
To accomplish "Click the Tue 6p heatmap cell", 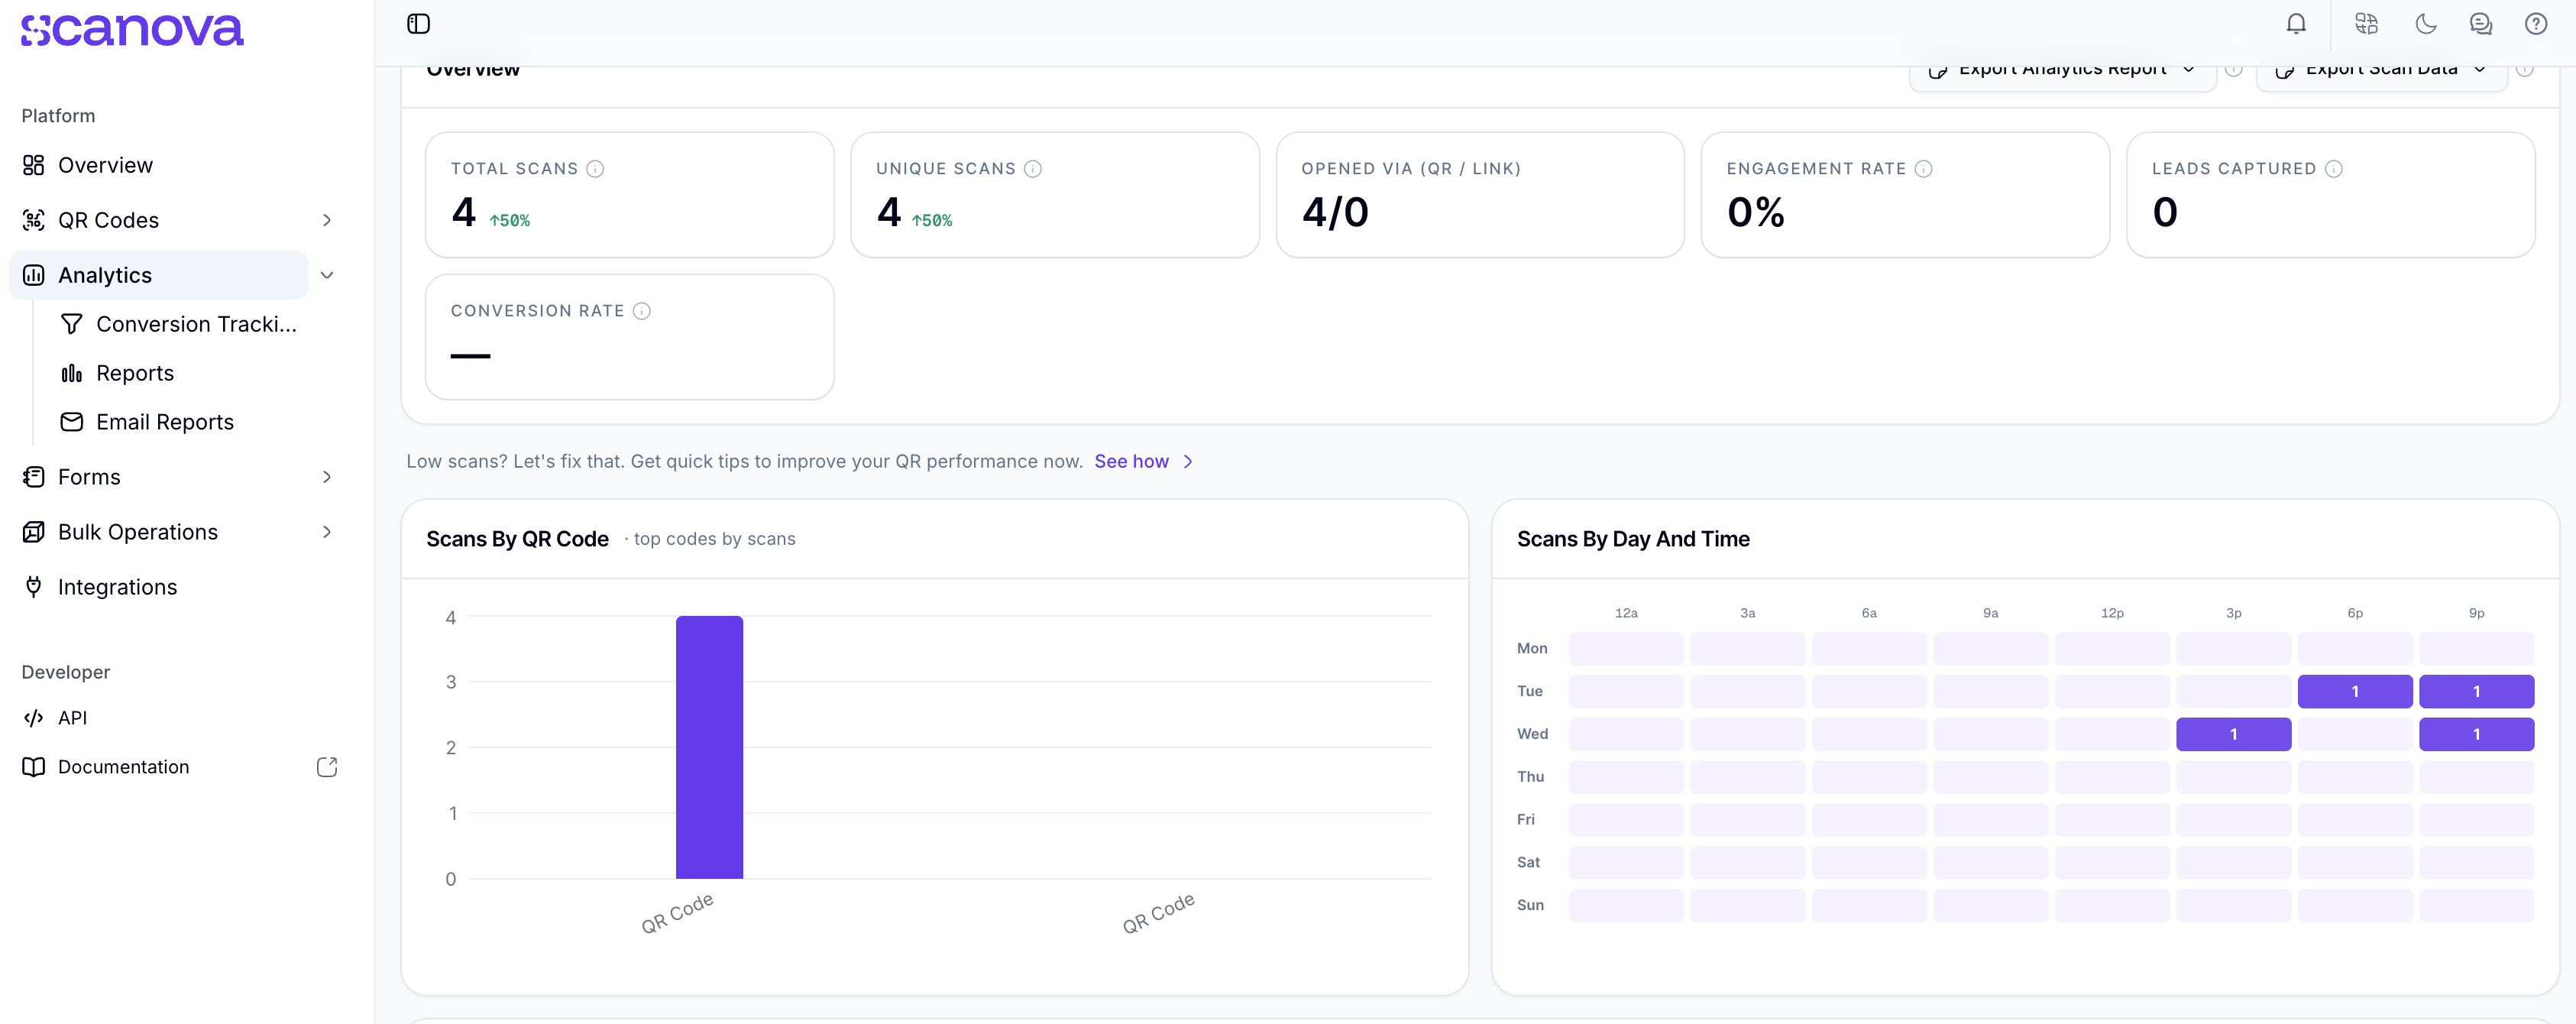I will coord(2354,691).
